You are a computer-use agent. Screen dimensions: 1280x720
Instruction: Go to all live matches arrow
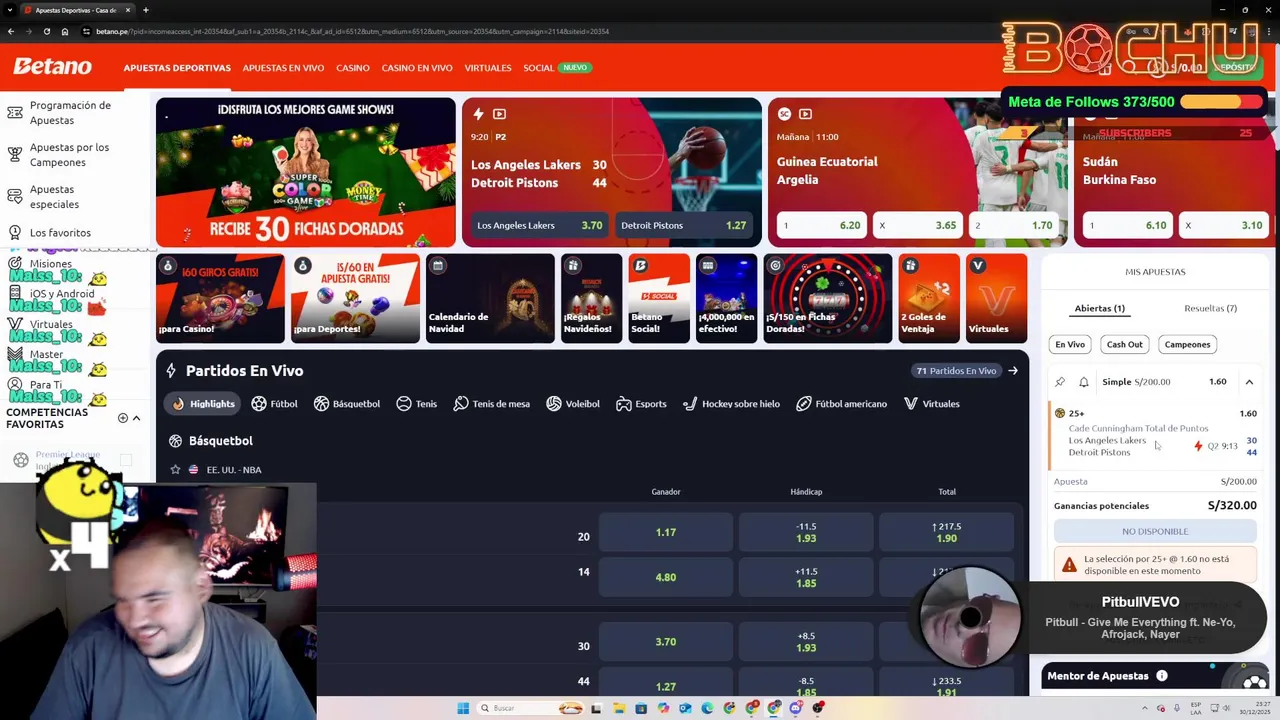(1013, 371)
